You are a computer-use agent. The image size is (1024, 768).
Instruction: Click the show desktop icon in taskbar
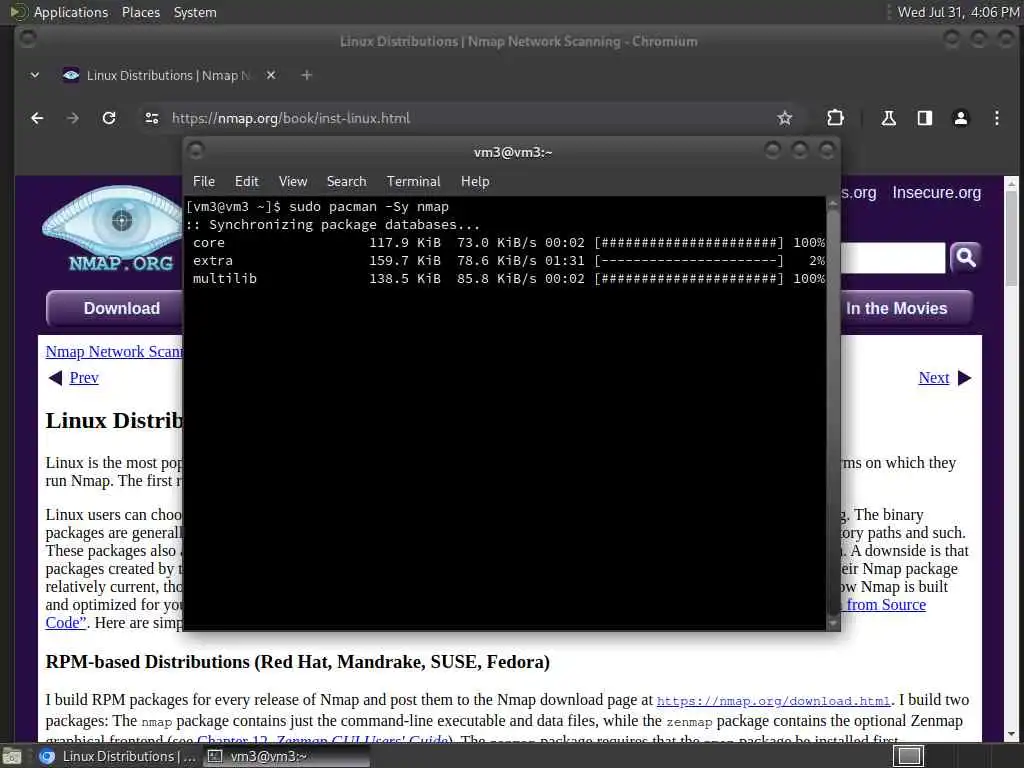click(11, 757)
